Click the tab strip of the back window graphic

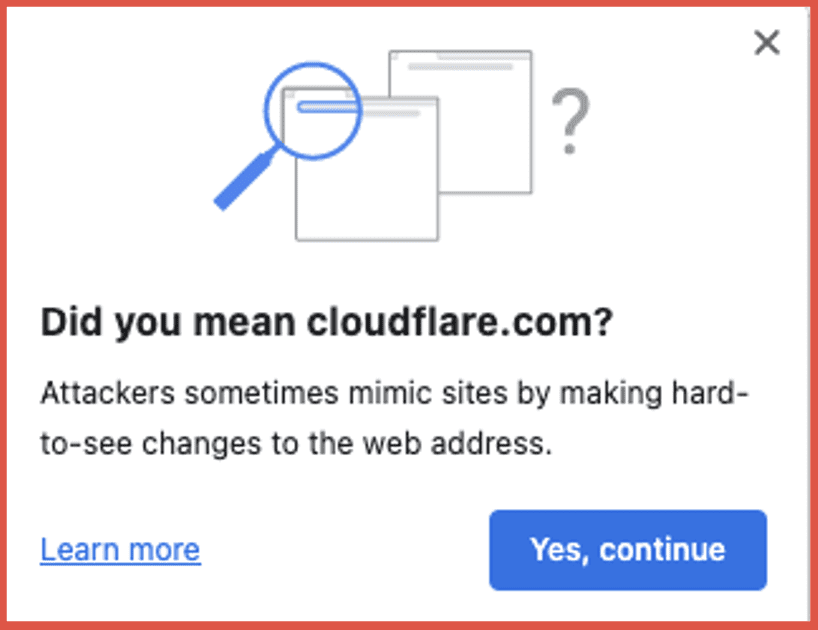coord(461,55)
